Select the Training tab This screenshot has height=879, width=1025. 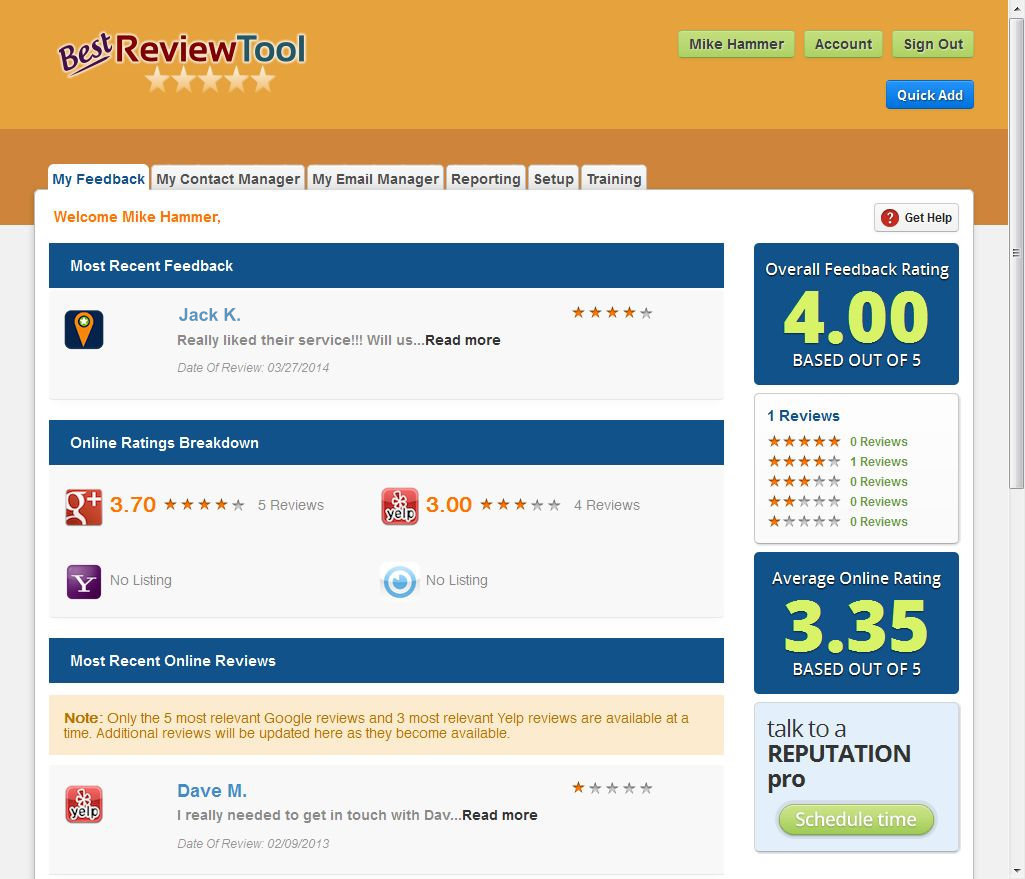[x=613, y=179]
